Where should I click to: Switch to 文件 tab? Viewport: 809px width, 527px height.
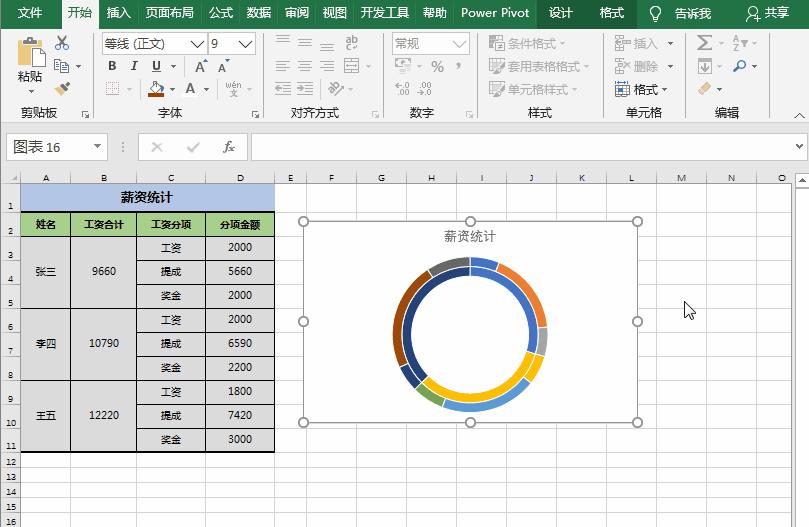30,13
